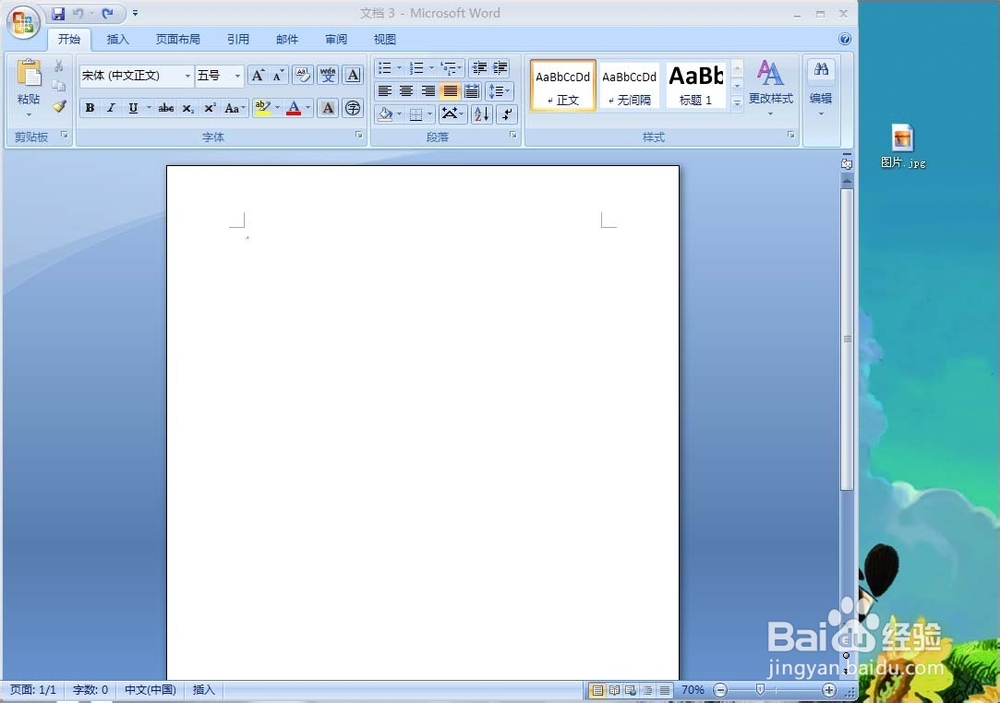Redo the last action
1000x703 pixels.
108,13
